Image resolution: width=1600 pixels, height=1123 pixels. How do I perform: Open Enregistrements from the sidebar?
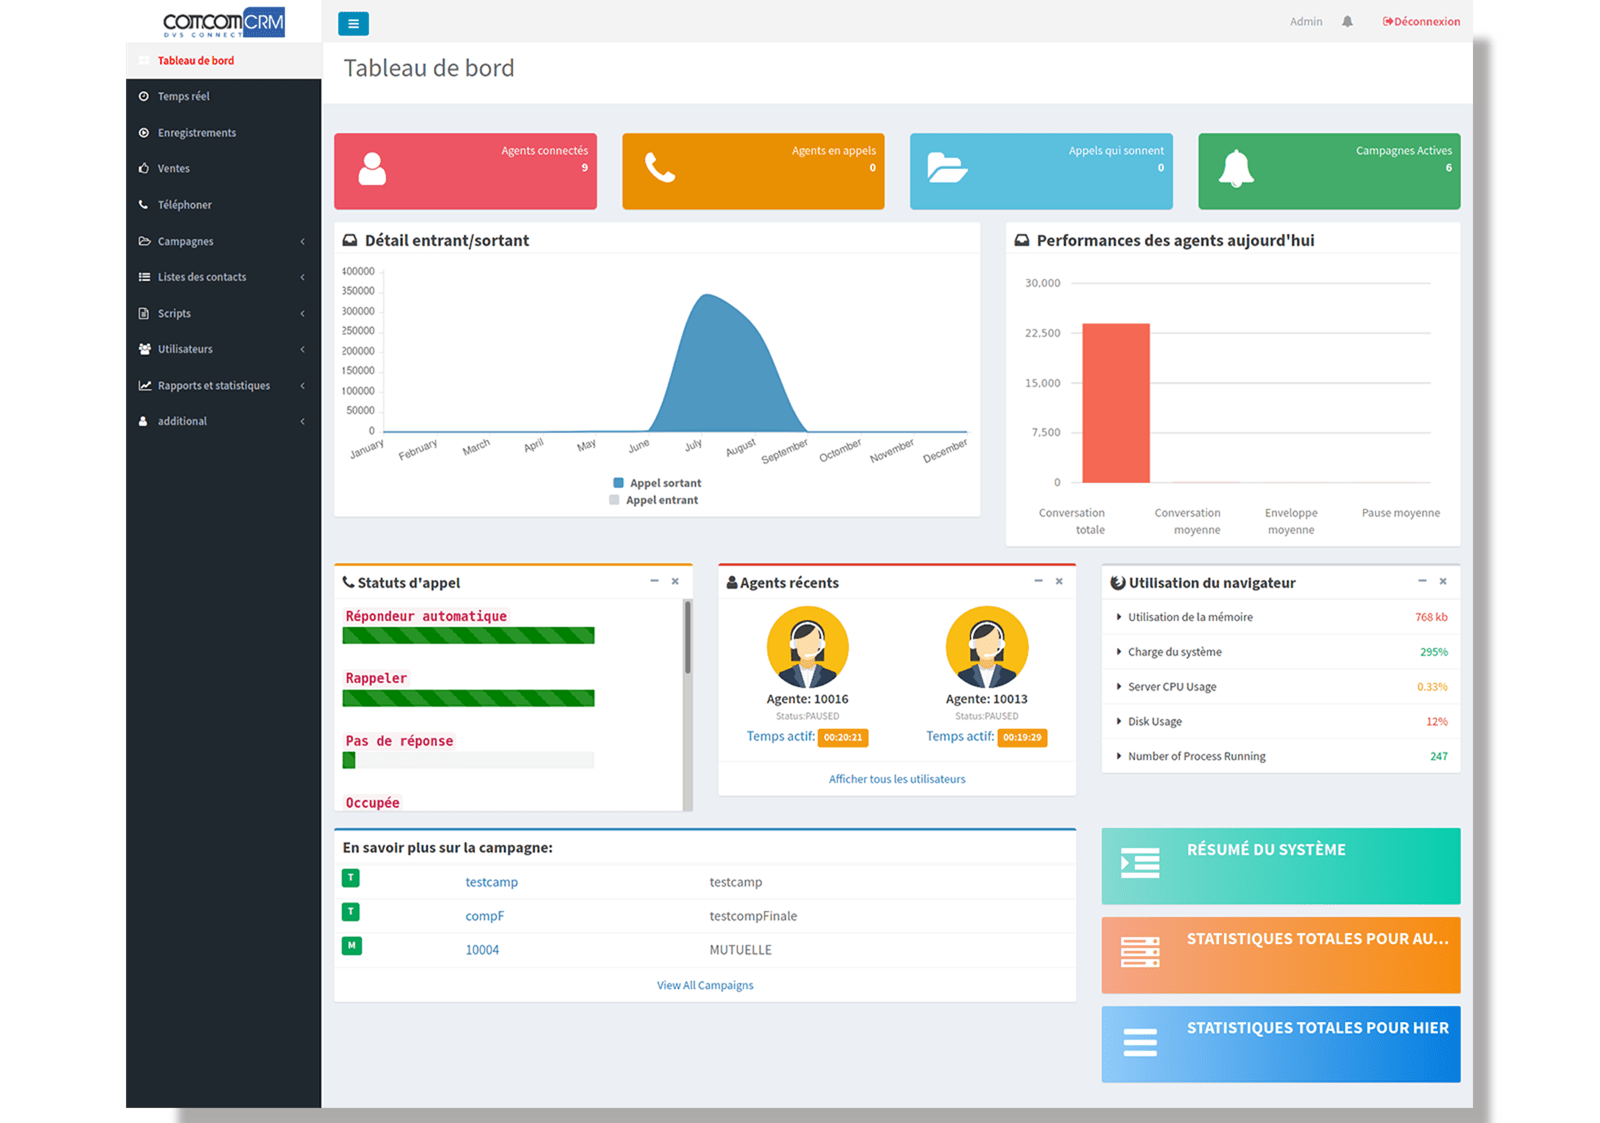196,132
